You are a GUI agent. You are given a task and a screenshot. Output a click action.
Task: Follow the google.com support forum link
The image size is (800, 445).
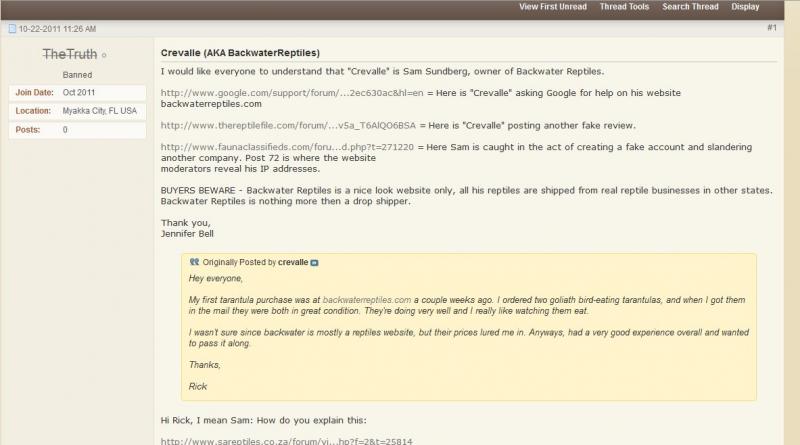pyautogui.click(x=292, y=93)
